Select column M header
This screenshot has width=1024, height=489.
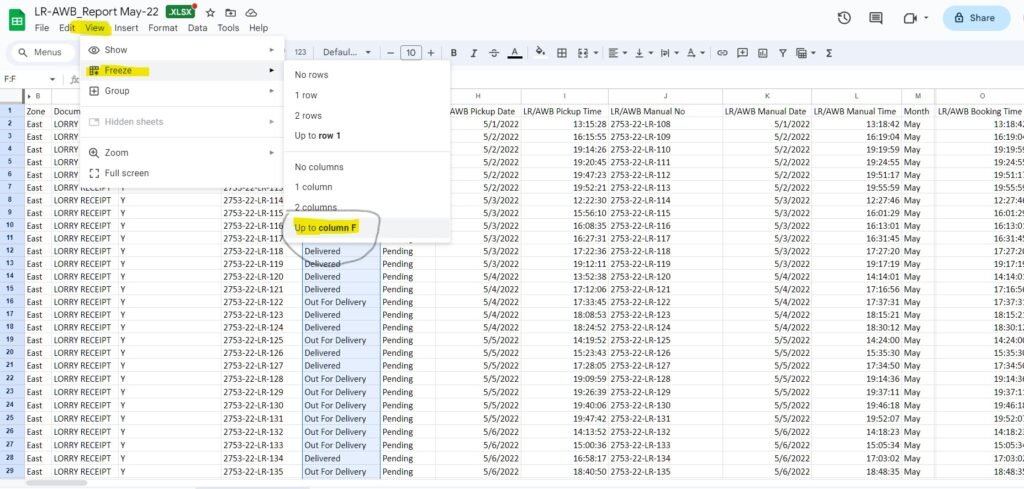point(918,96)
